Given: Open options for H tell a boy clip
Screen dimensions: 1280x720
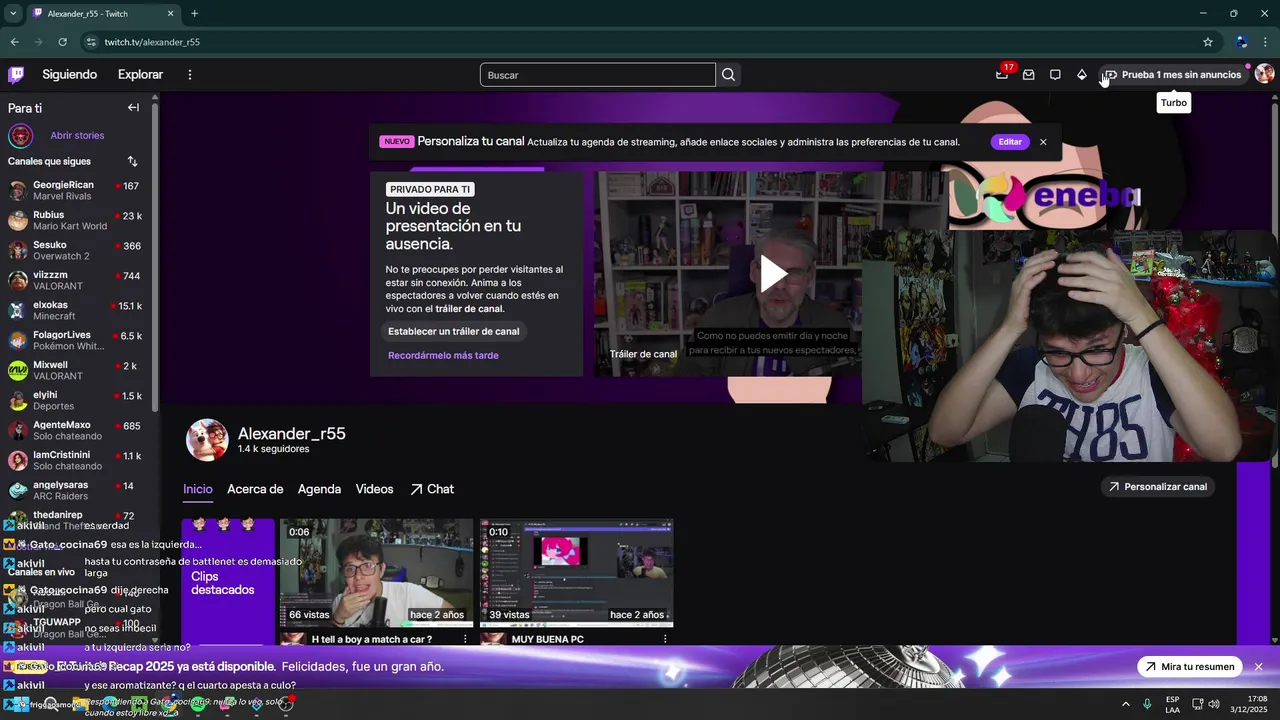Looking at the screenshot, I should tap(465, 639).
